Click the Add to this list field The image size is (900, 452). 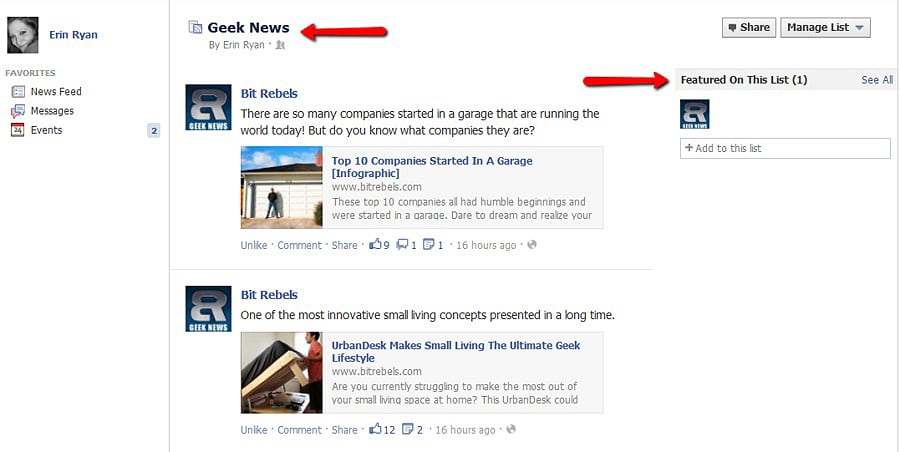click(x=785, y=148)
